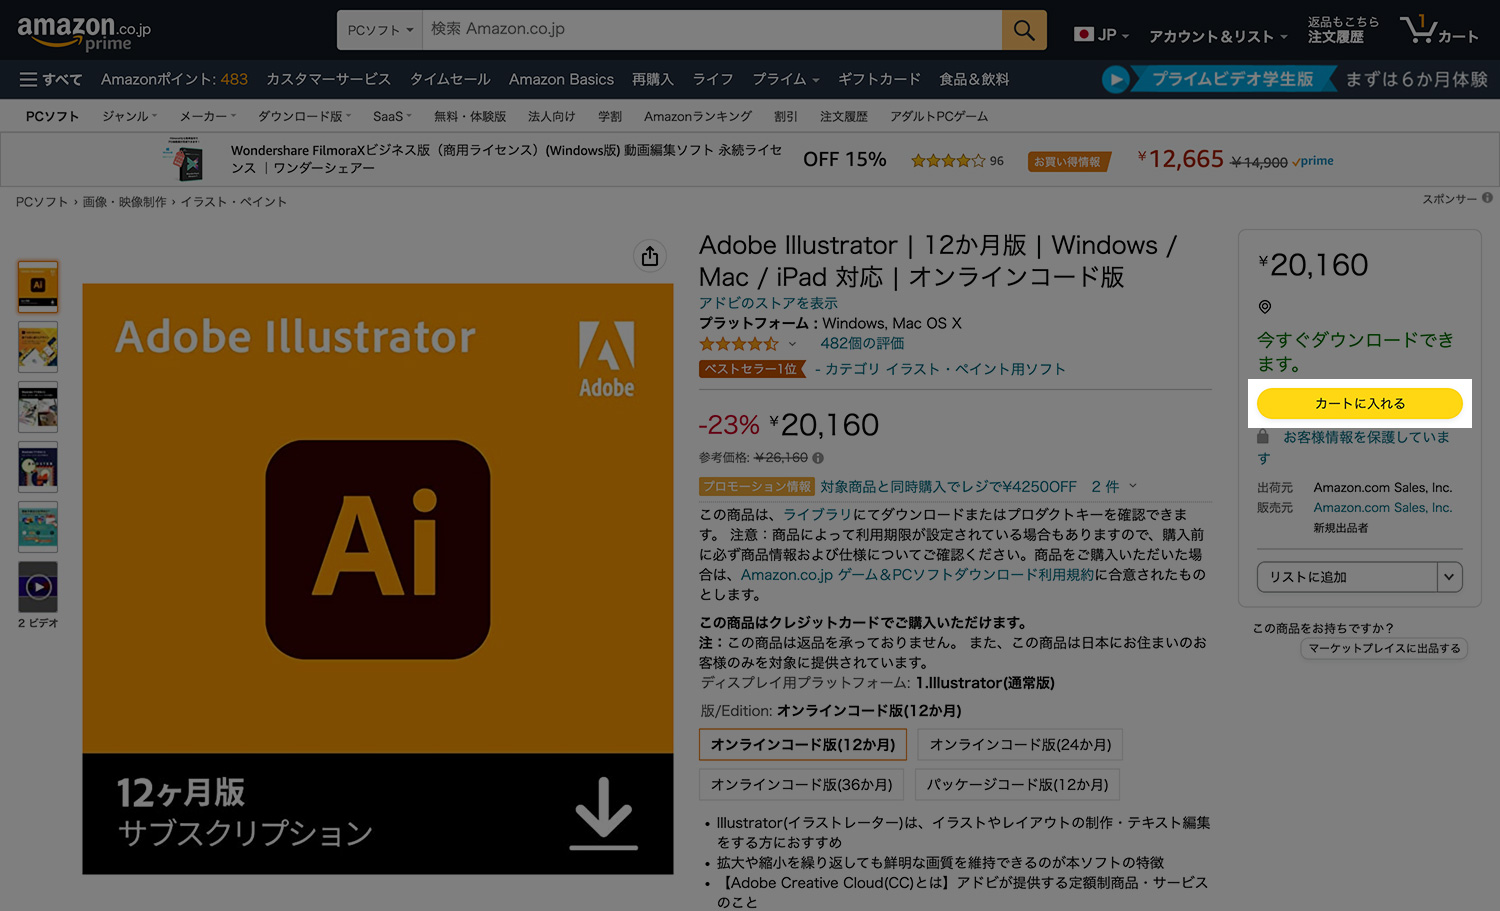Select the fourth product thumbnail
The image size is (1500, 911).
tap(38, 466)
